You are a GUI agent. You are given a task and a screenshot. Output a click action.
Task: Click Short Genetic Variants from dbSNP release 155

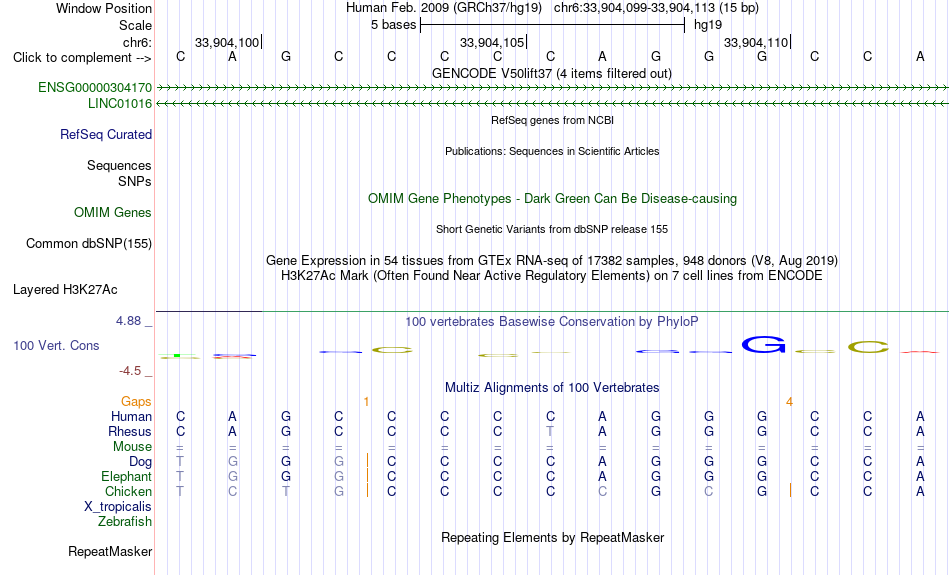[552, 230]
